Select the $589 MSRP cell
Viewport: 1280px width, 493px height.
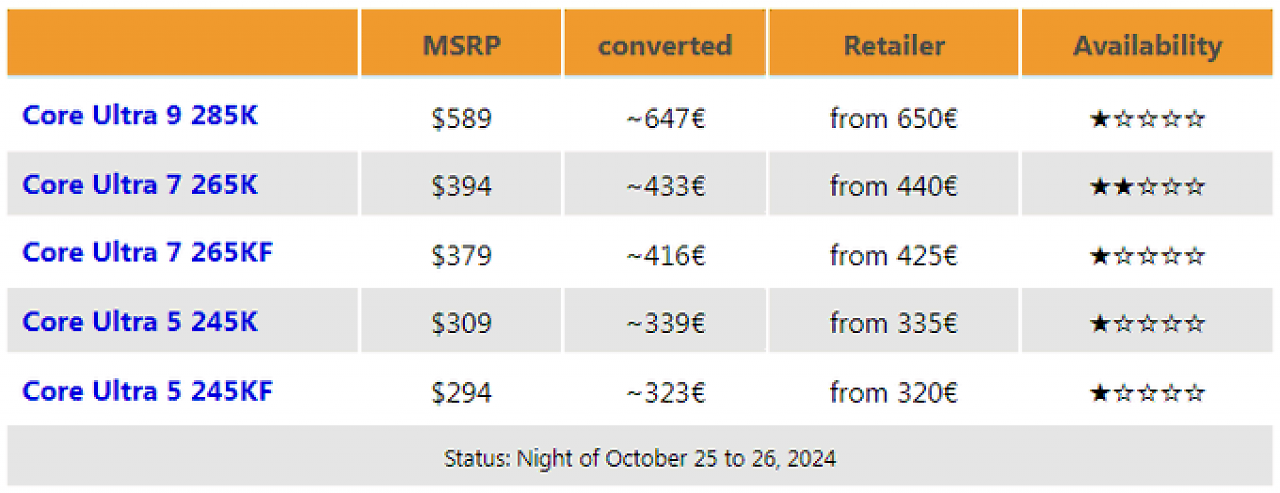461,119
